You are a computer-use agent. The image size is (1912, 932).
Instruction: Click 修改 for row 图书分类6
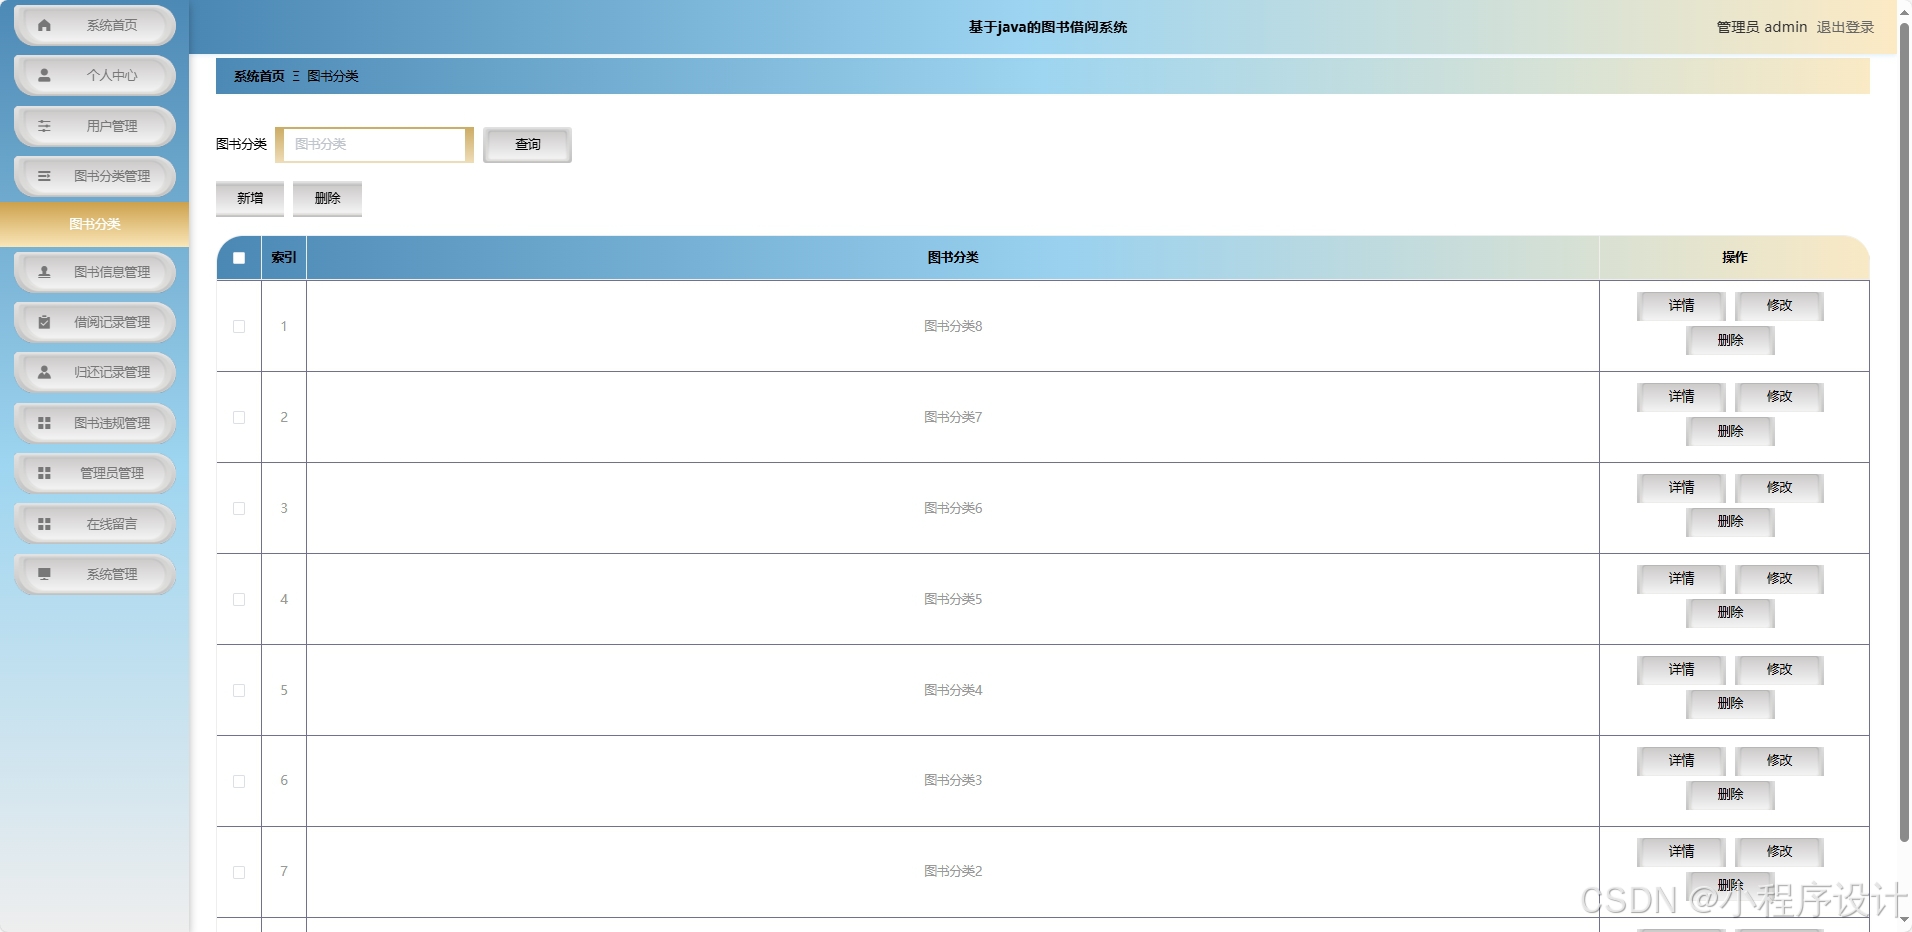click(1779, 488)
